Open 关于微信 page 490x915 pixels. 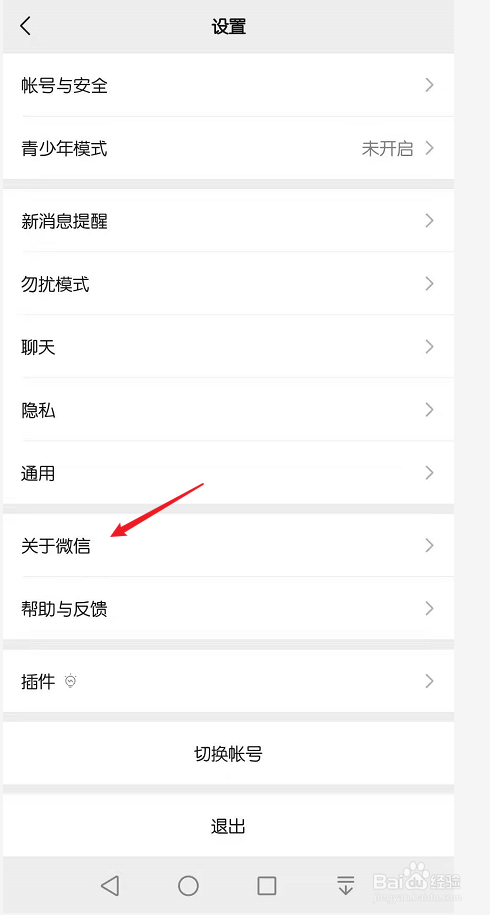(229, 546)
